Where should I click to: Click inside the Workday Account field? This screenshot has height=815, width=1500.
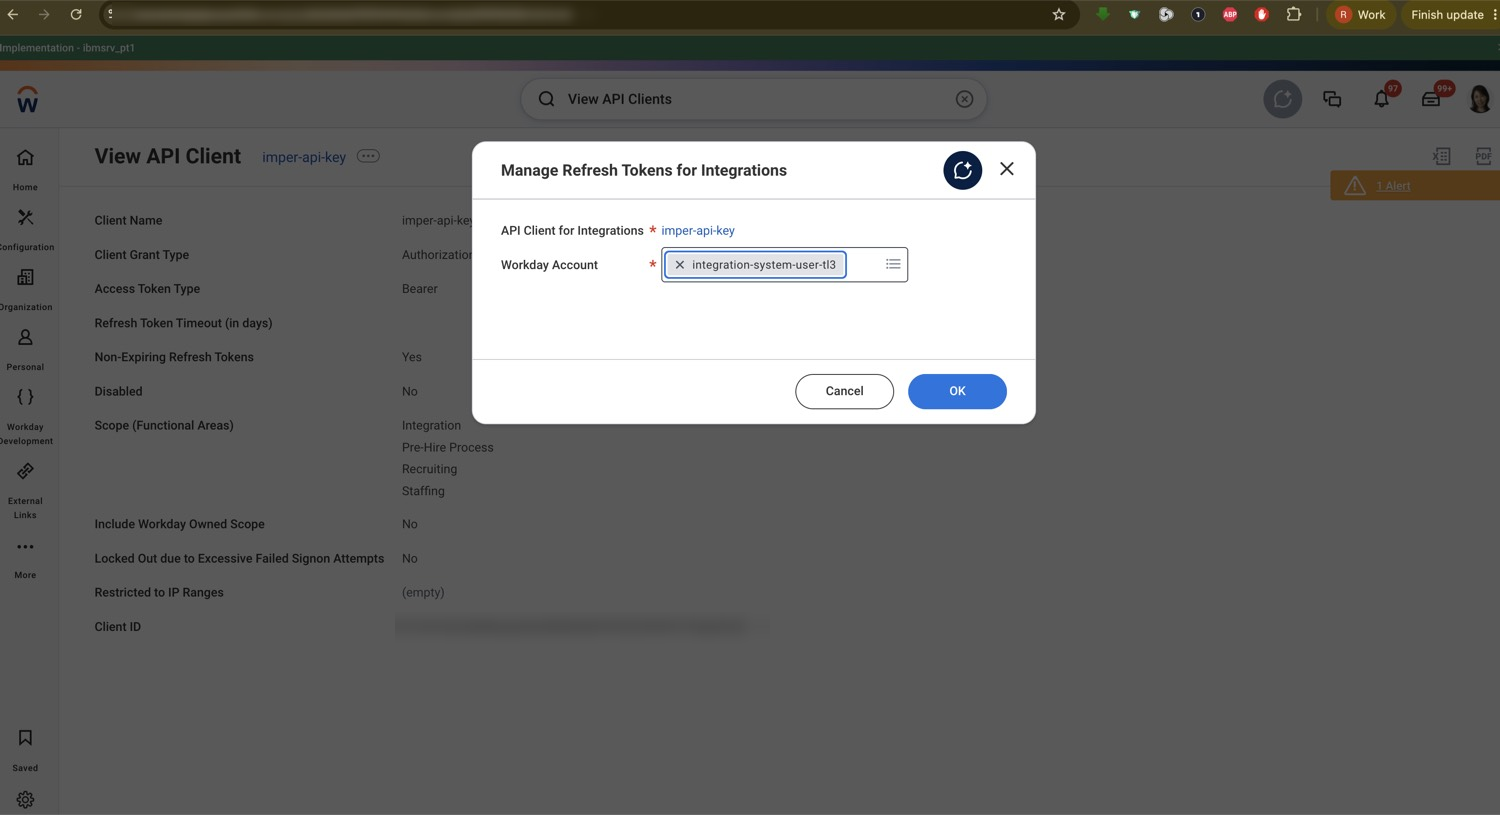pos(784,265)
